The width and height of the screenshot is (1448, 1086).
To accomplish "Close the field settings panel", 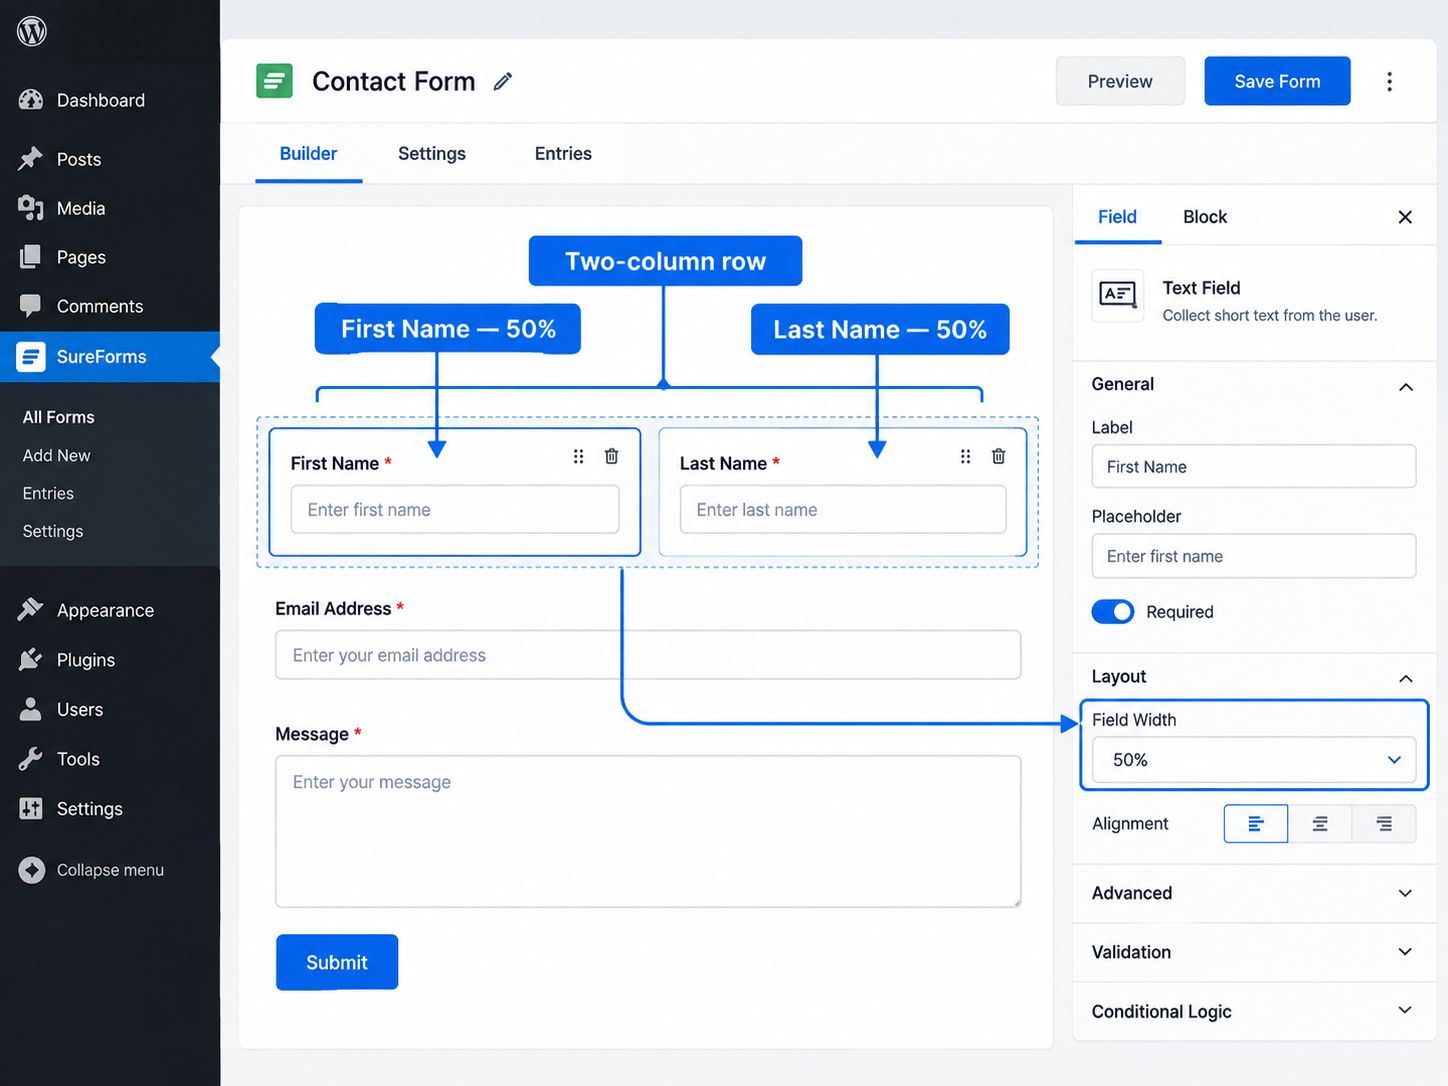I will (1405, 217).
